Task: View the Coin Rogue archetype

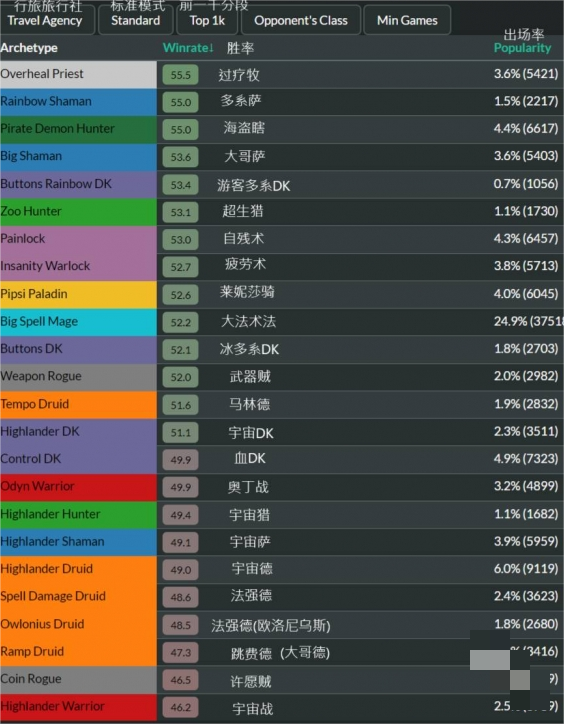Action: click(x=79, y=679)
